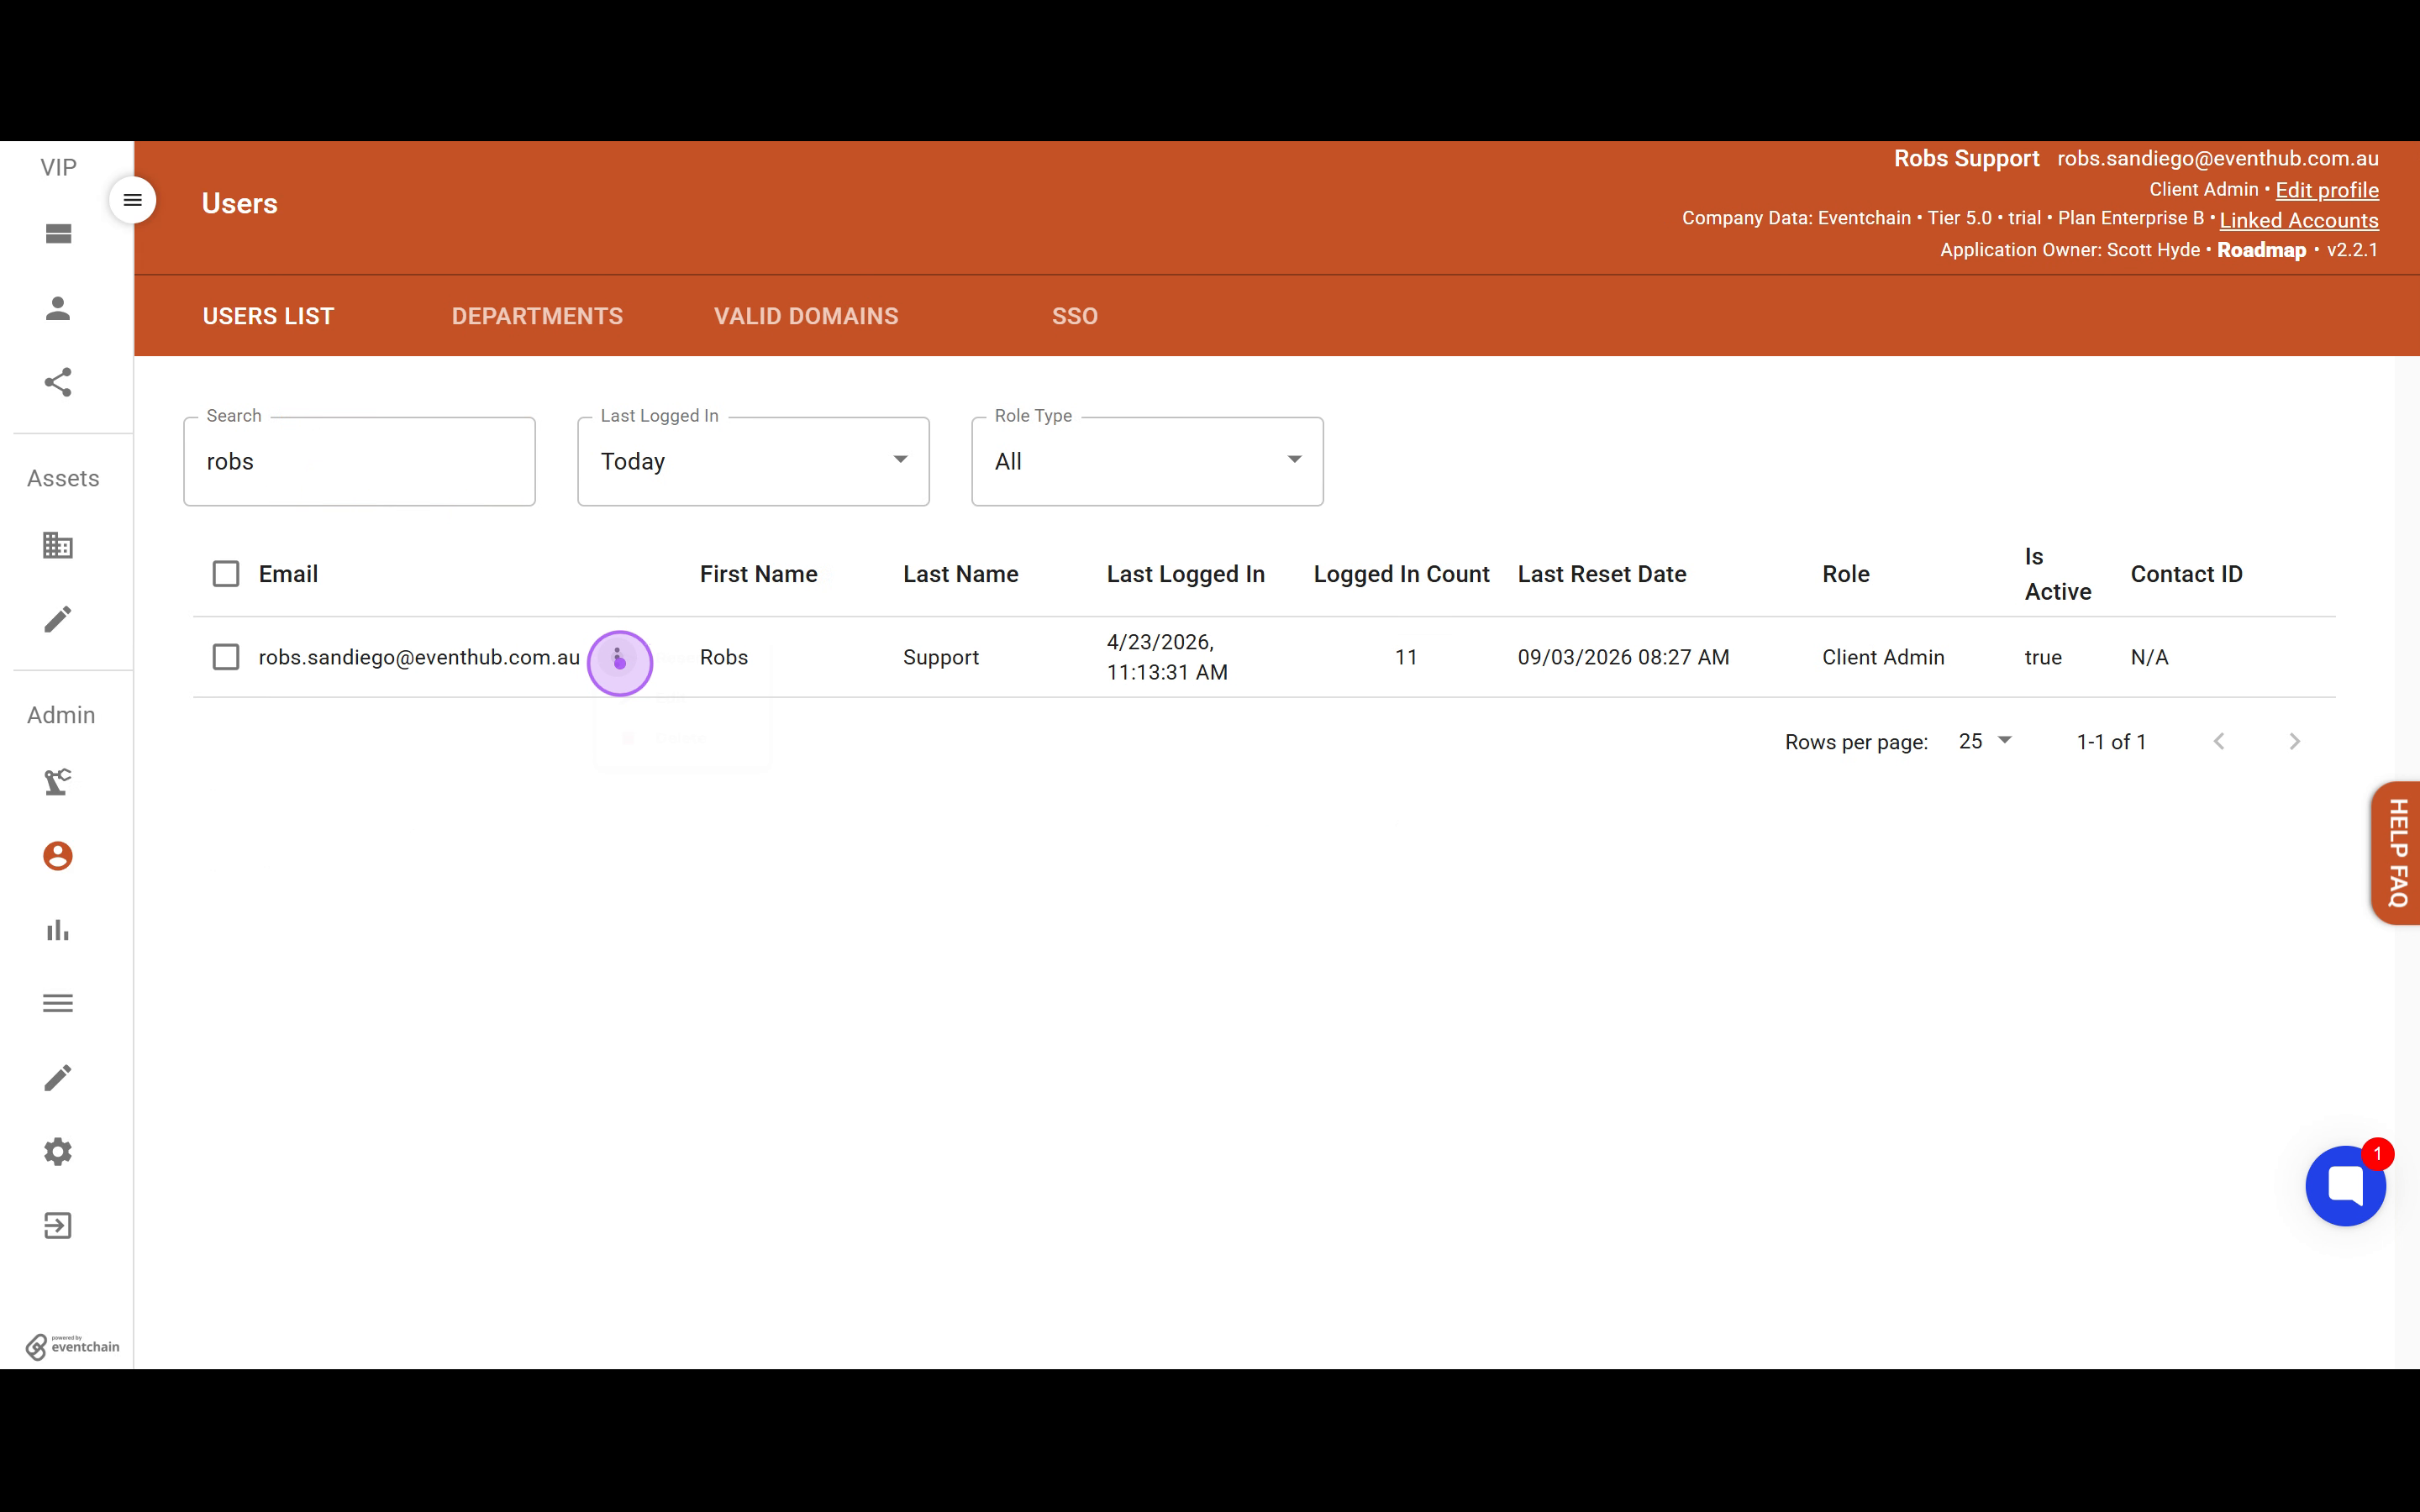
Task: Toggle the hamburger sidebar menu button
Action: 132,200
